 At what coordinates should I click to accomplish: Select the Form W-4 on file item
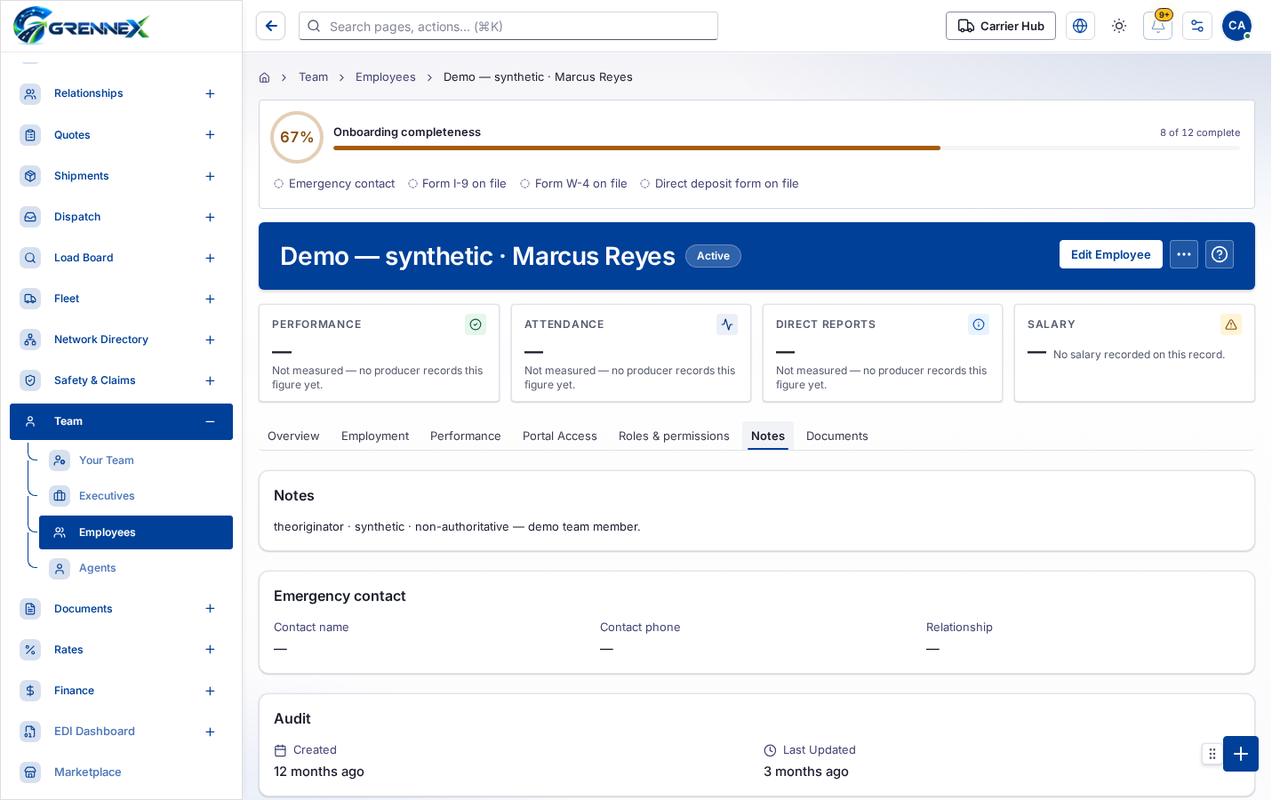574,184
